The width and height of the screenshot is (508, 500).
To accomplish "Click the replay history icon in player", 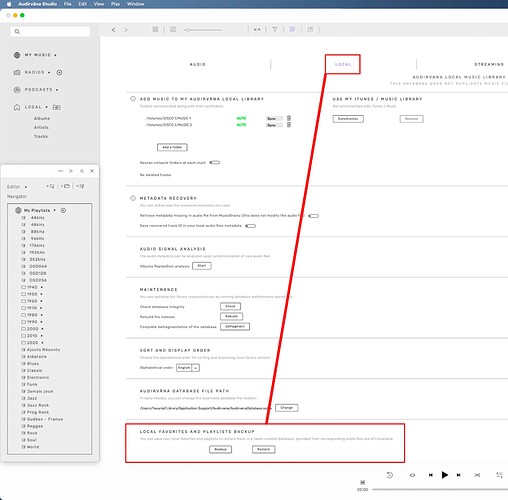I will click(390, 475).
